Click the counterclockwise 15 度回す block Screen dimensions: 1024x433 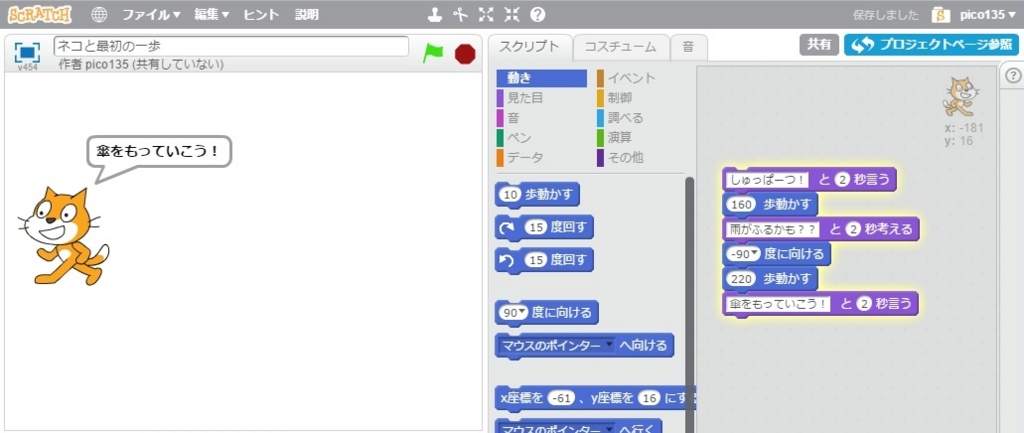point(544,261)
